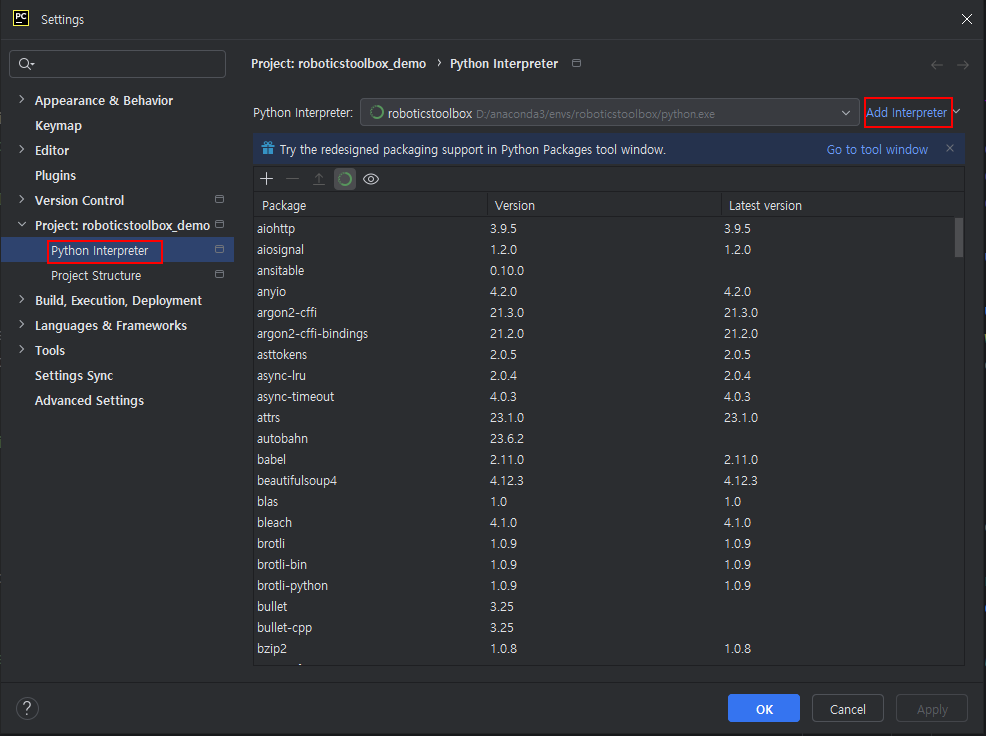Click the Apply button

[x=931, y=709]
